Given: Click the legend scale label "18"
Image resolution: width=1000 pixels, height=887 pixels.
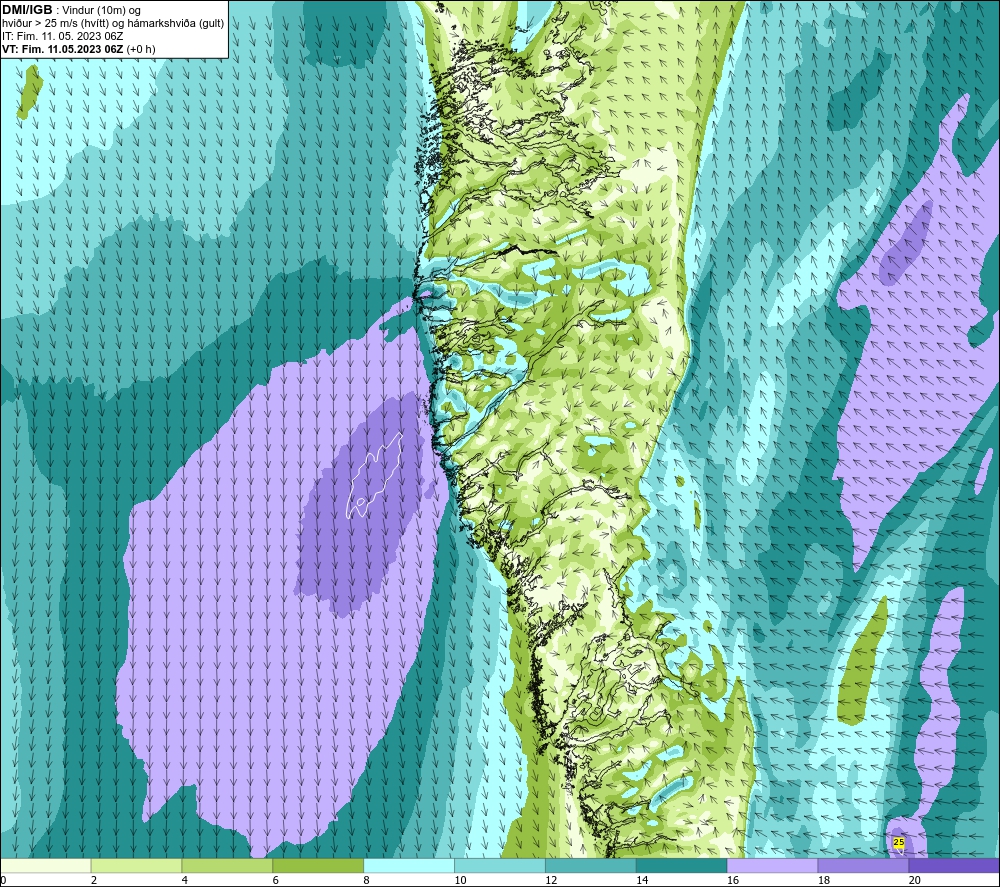Looking at the screenshot, I should click(x=823, y=880).
